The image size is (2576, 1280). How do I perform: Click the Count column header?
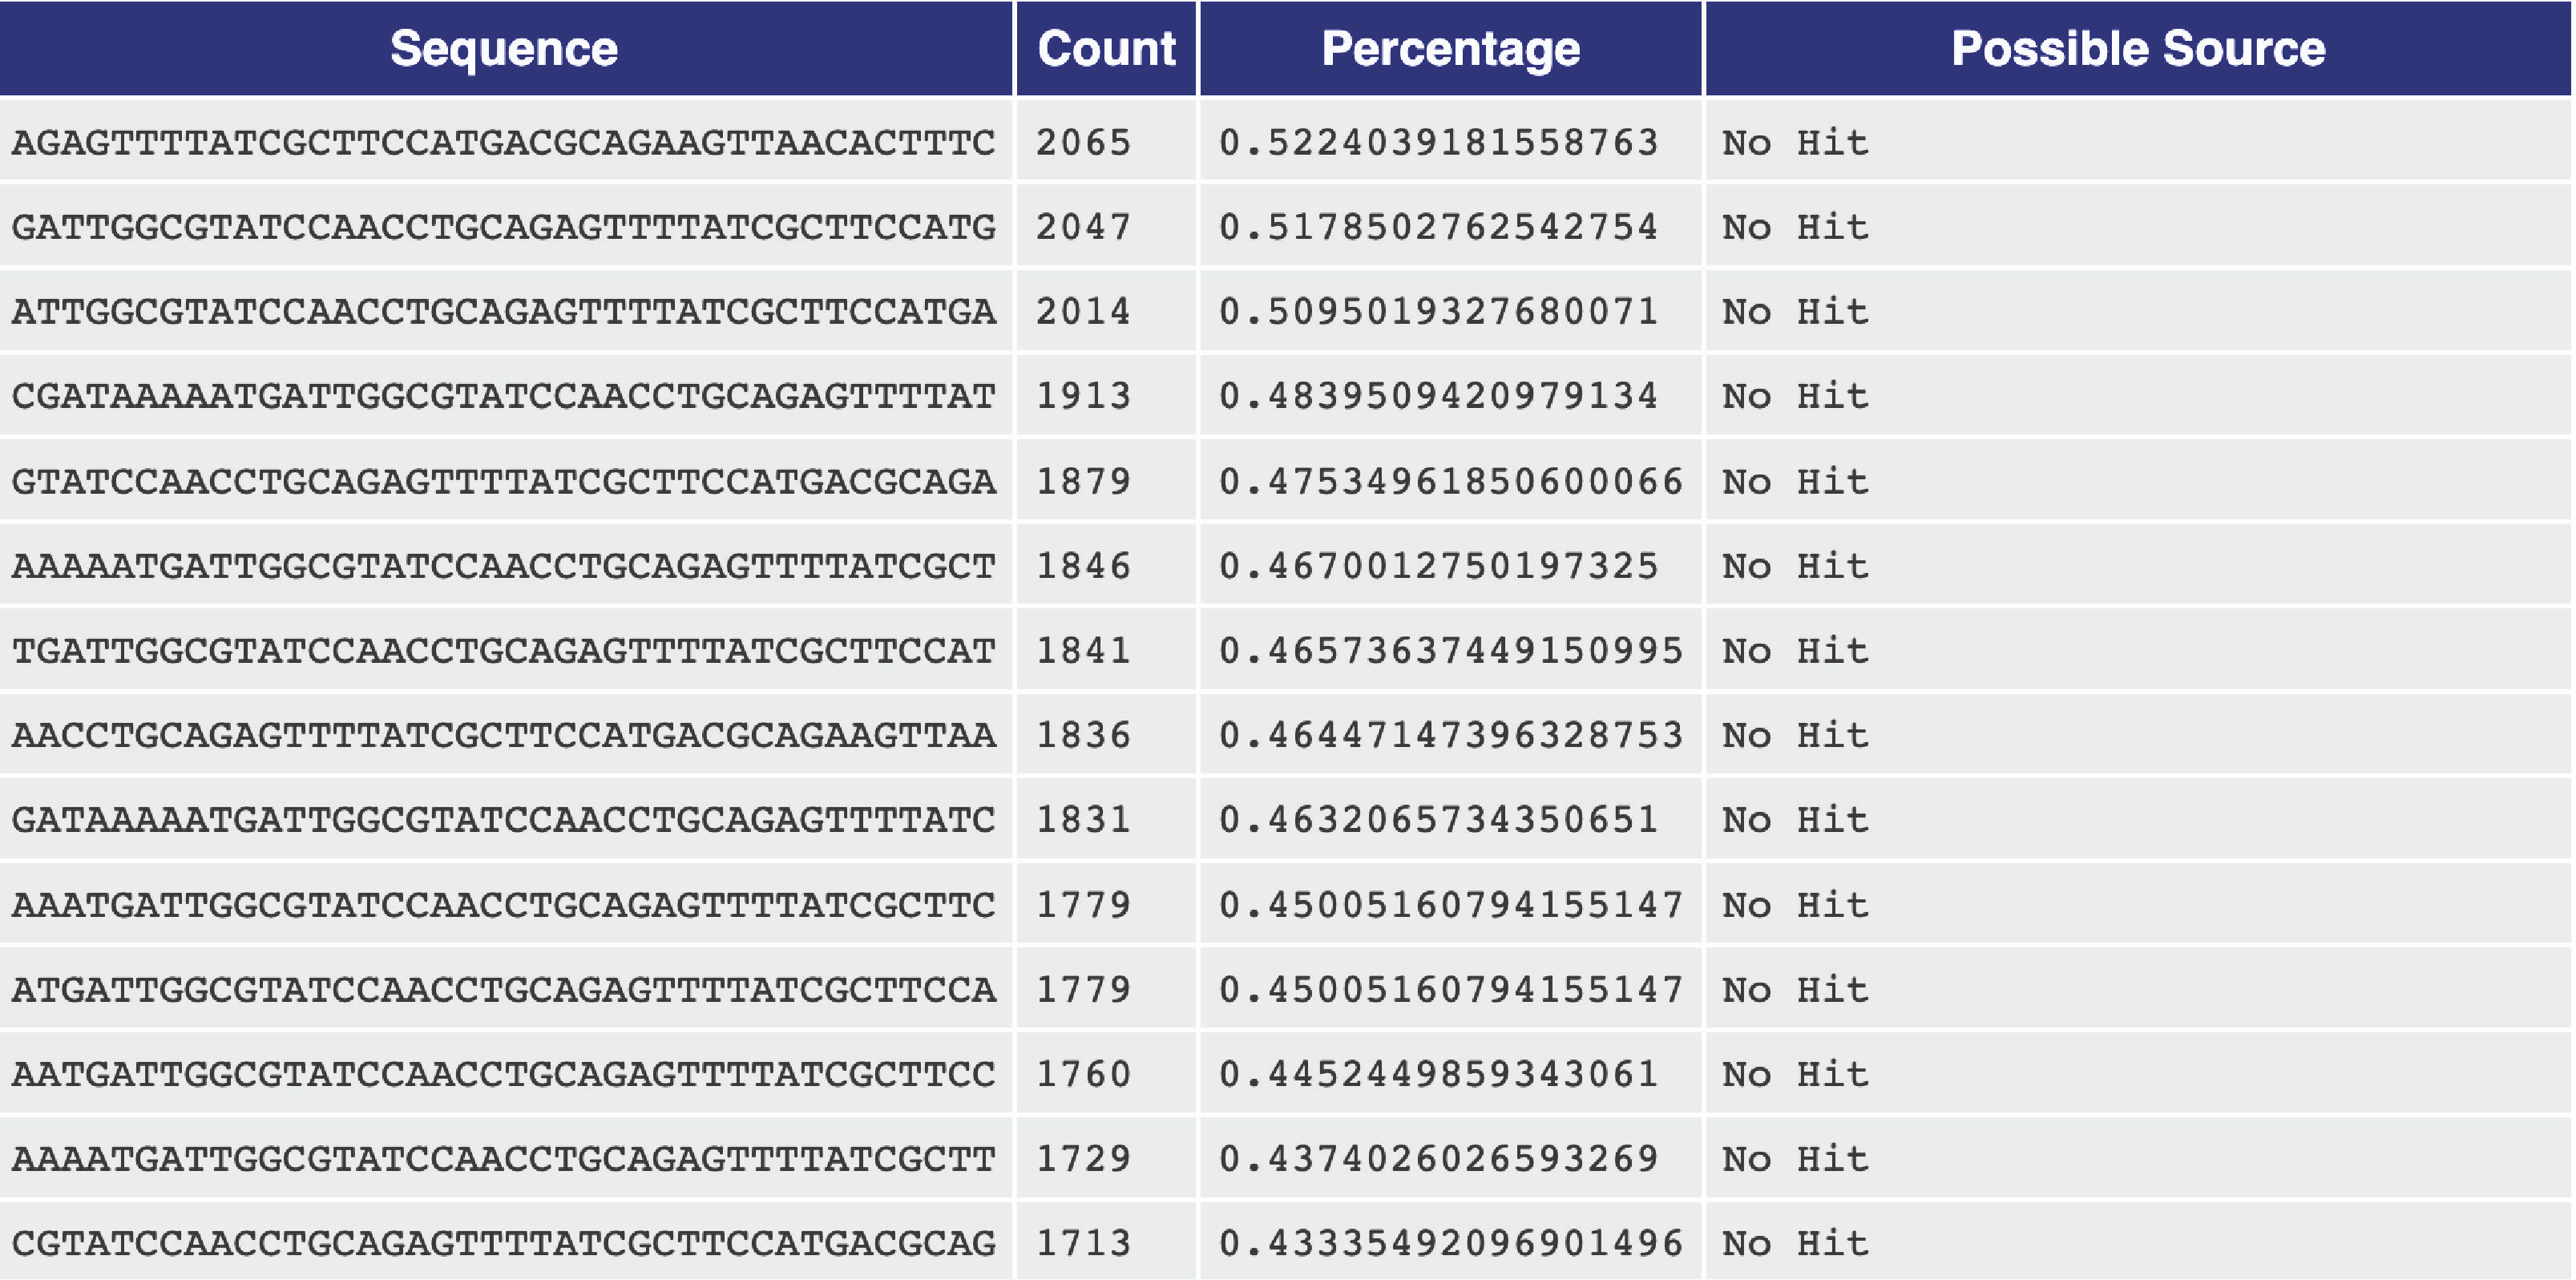pos(1106,48)
